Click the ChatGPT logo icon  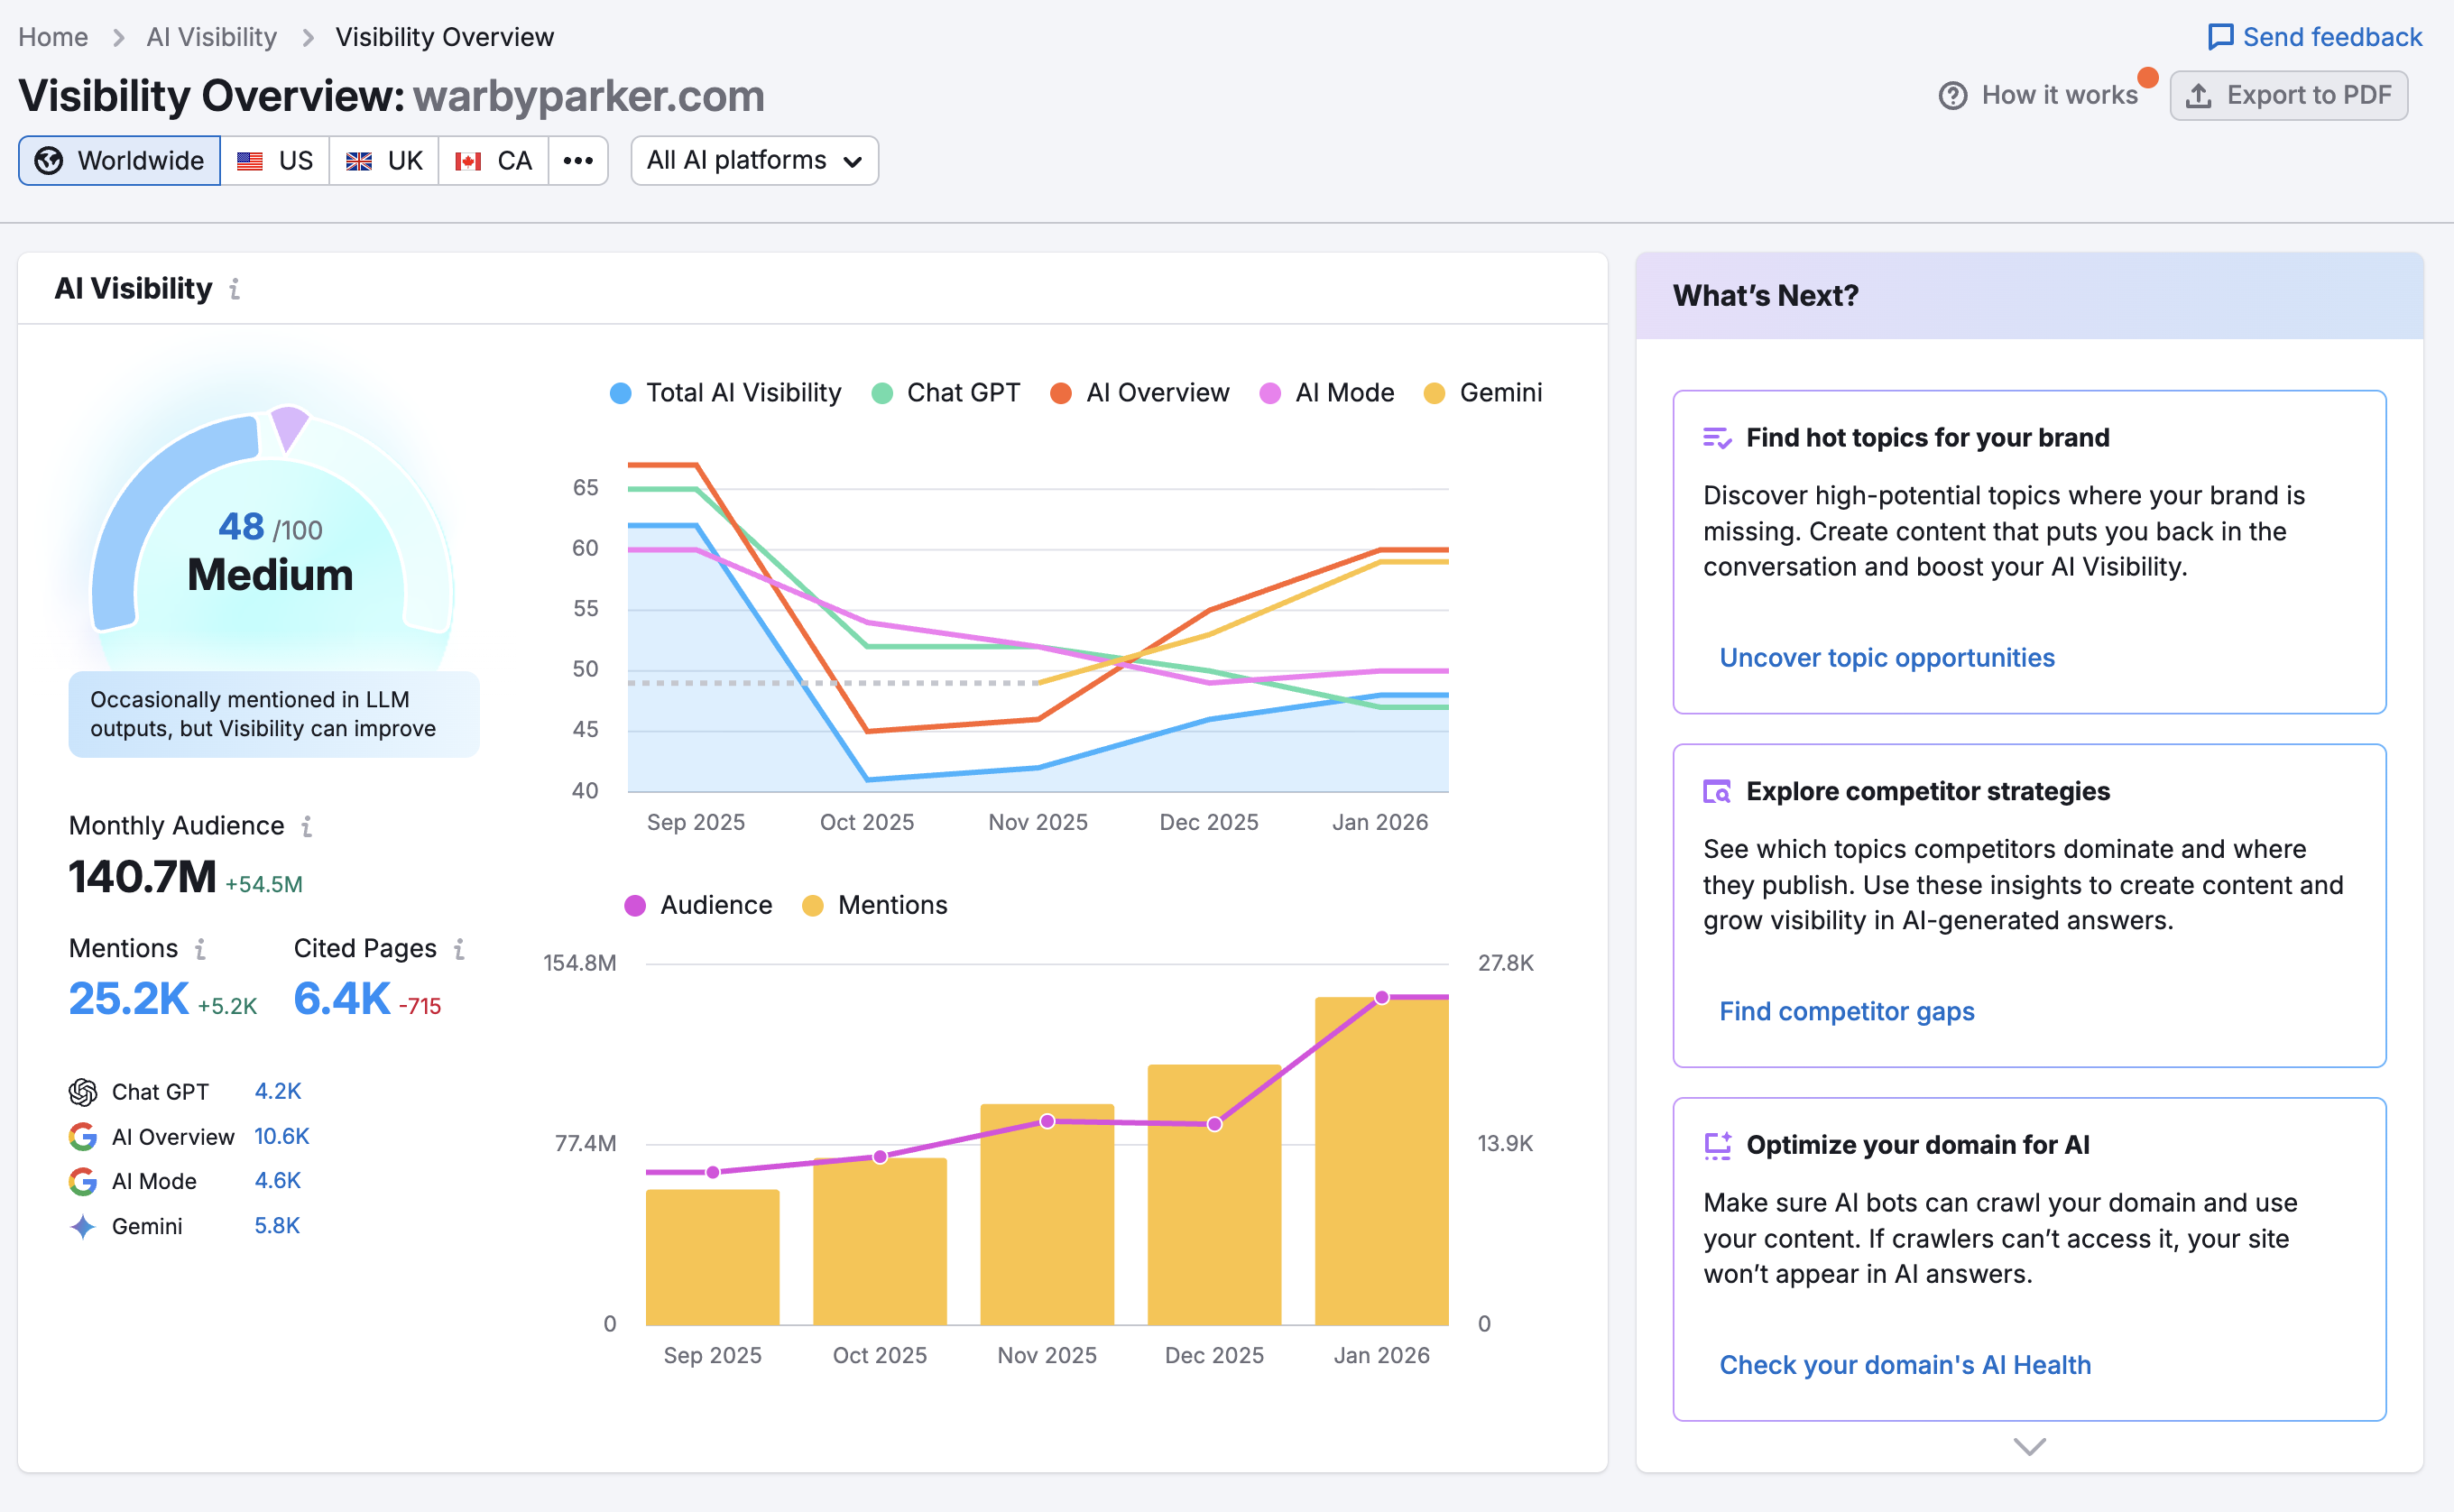[x=83, y=1092]
